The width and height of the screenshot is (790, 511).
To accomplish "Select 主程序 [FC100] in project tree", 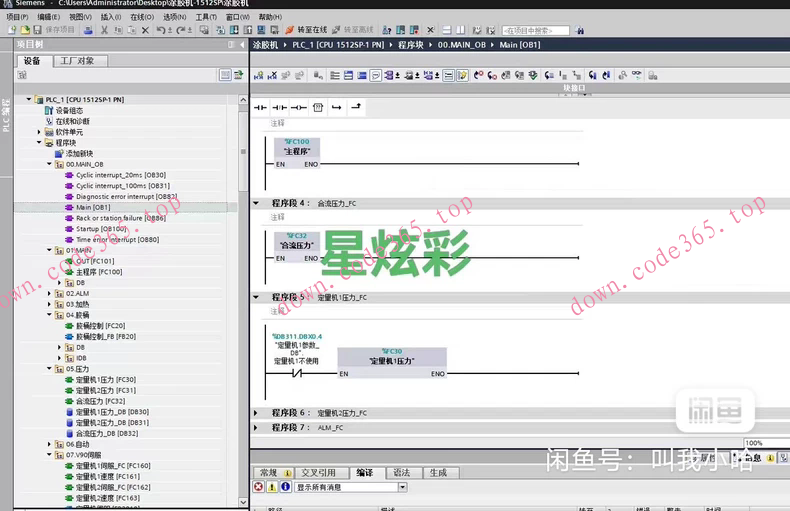I will [x=99, y=272].
